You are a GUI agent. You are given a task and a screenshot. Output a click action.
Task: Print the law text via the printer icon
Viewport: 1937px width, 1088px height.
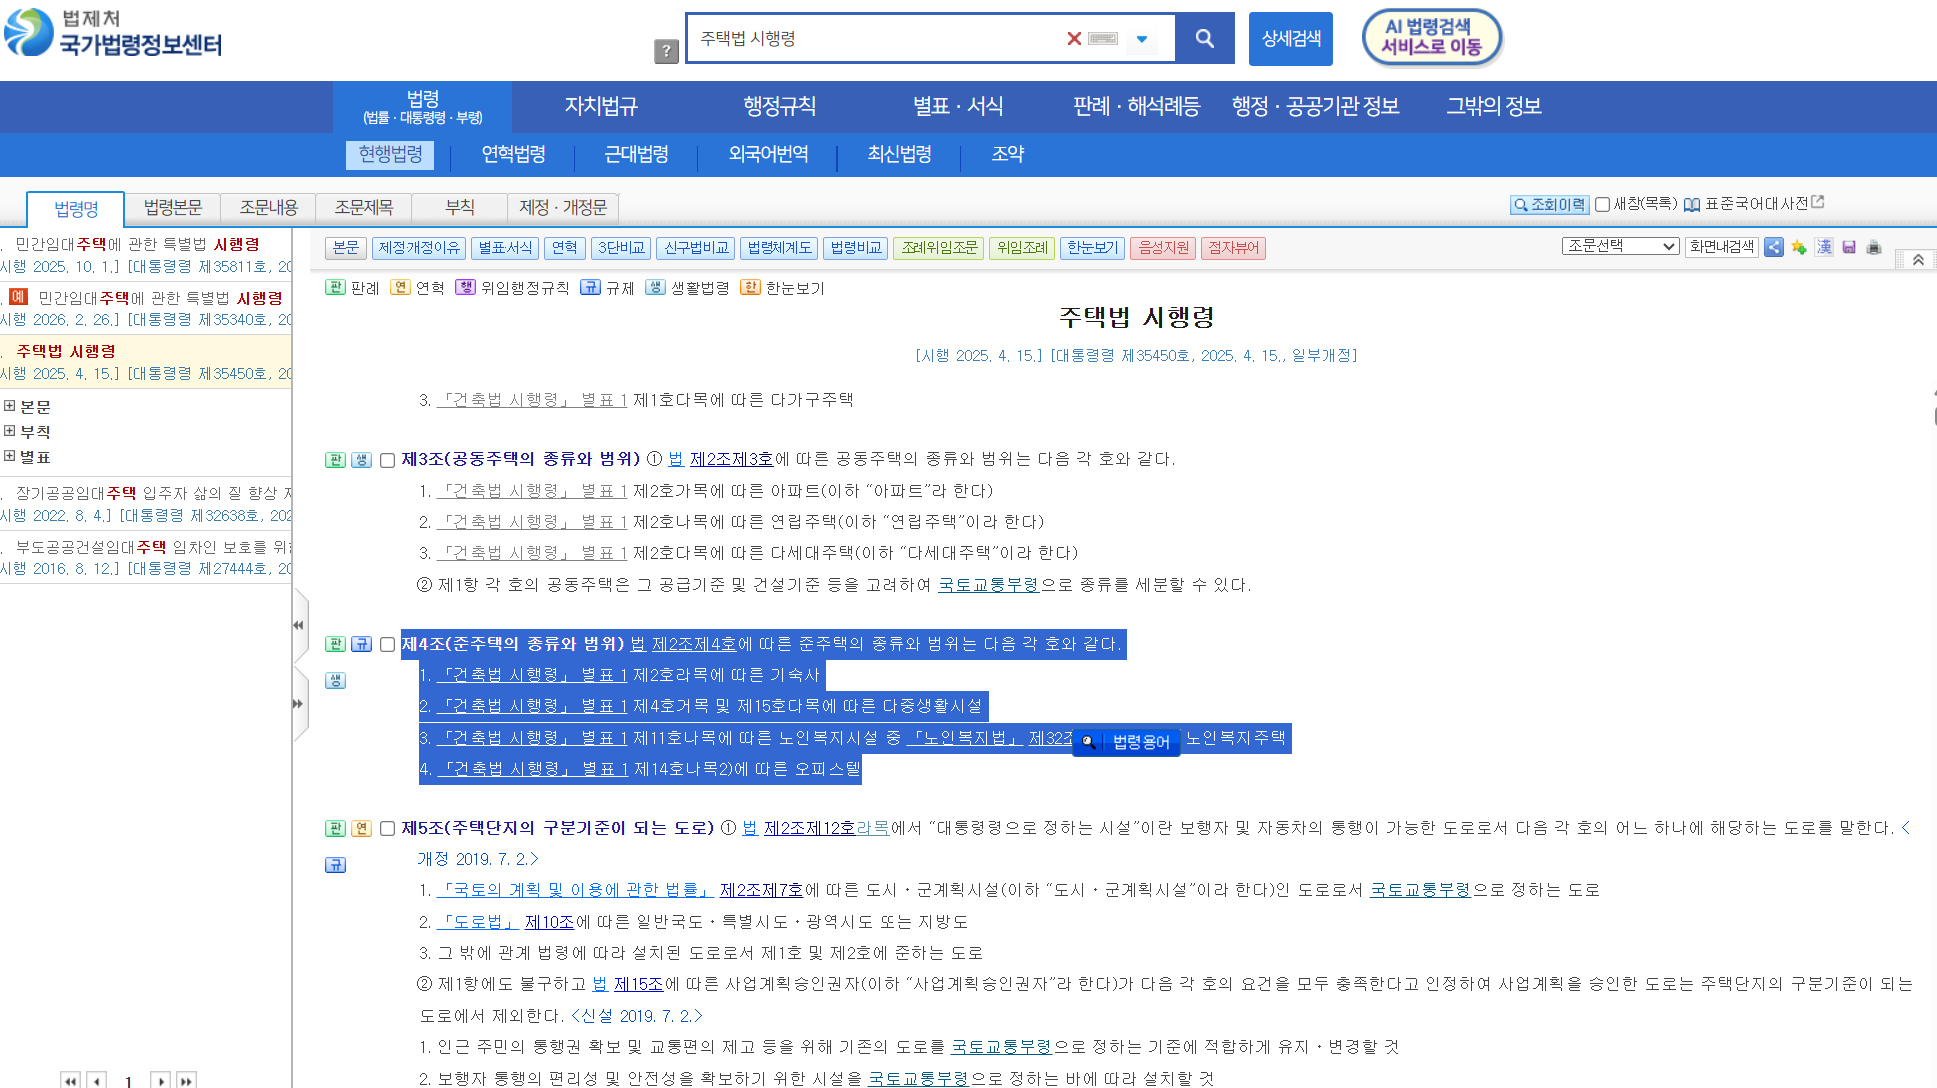(x=1873, y=248)
